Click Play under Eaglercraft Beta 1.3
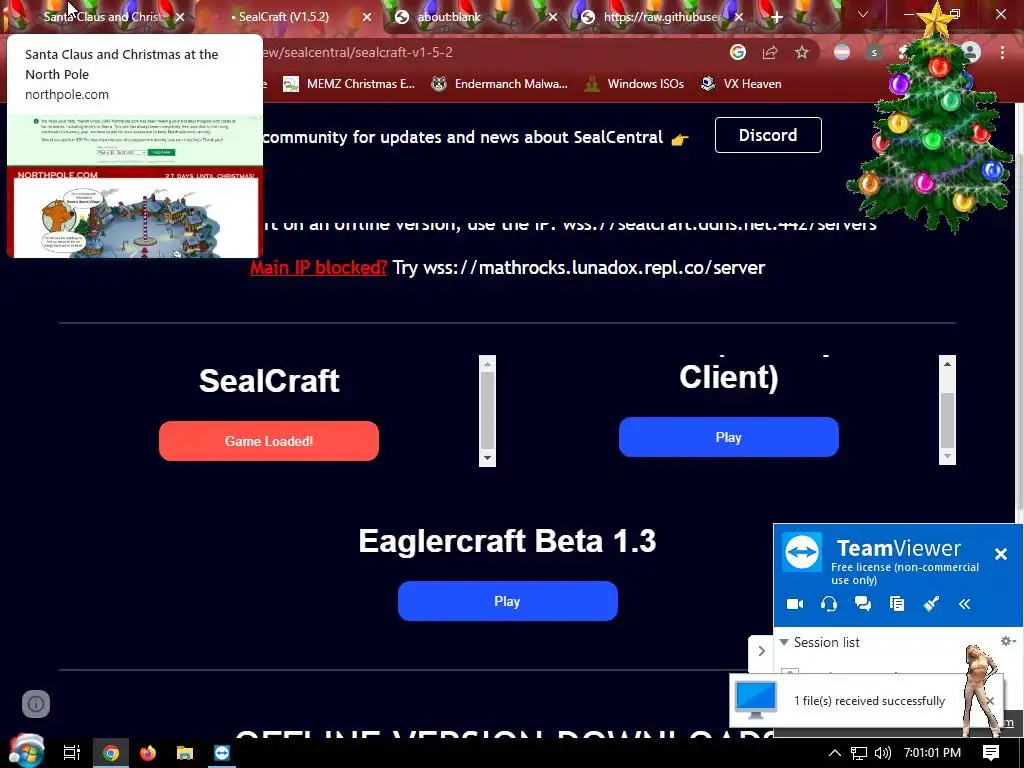This screenshot has width=1024, height=768. click(x=507, y=601)
